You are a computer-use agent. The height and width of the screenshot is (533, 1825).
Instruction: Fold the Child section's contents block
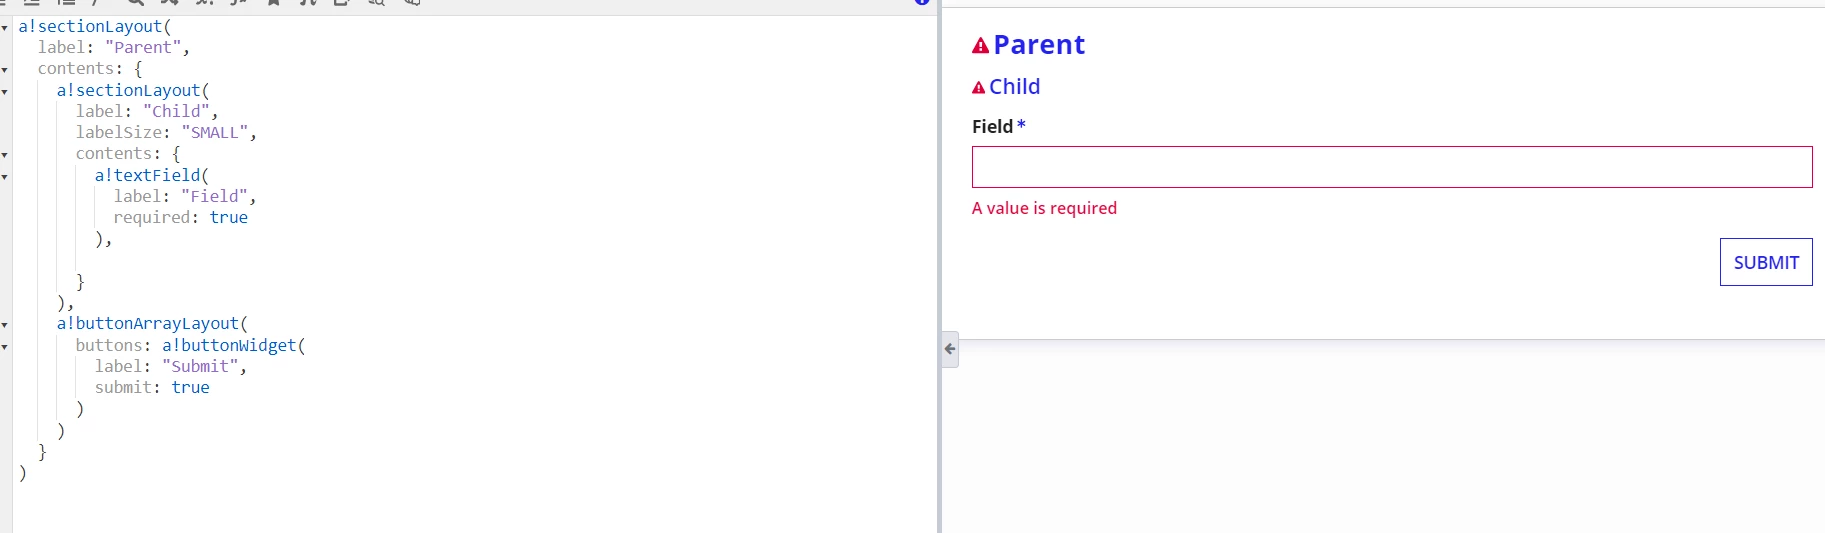pyautogui.click(x=5, y=154)
